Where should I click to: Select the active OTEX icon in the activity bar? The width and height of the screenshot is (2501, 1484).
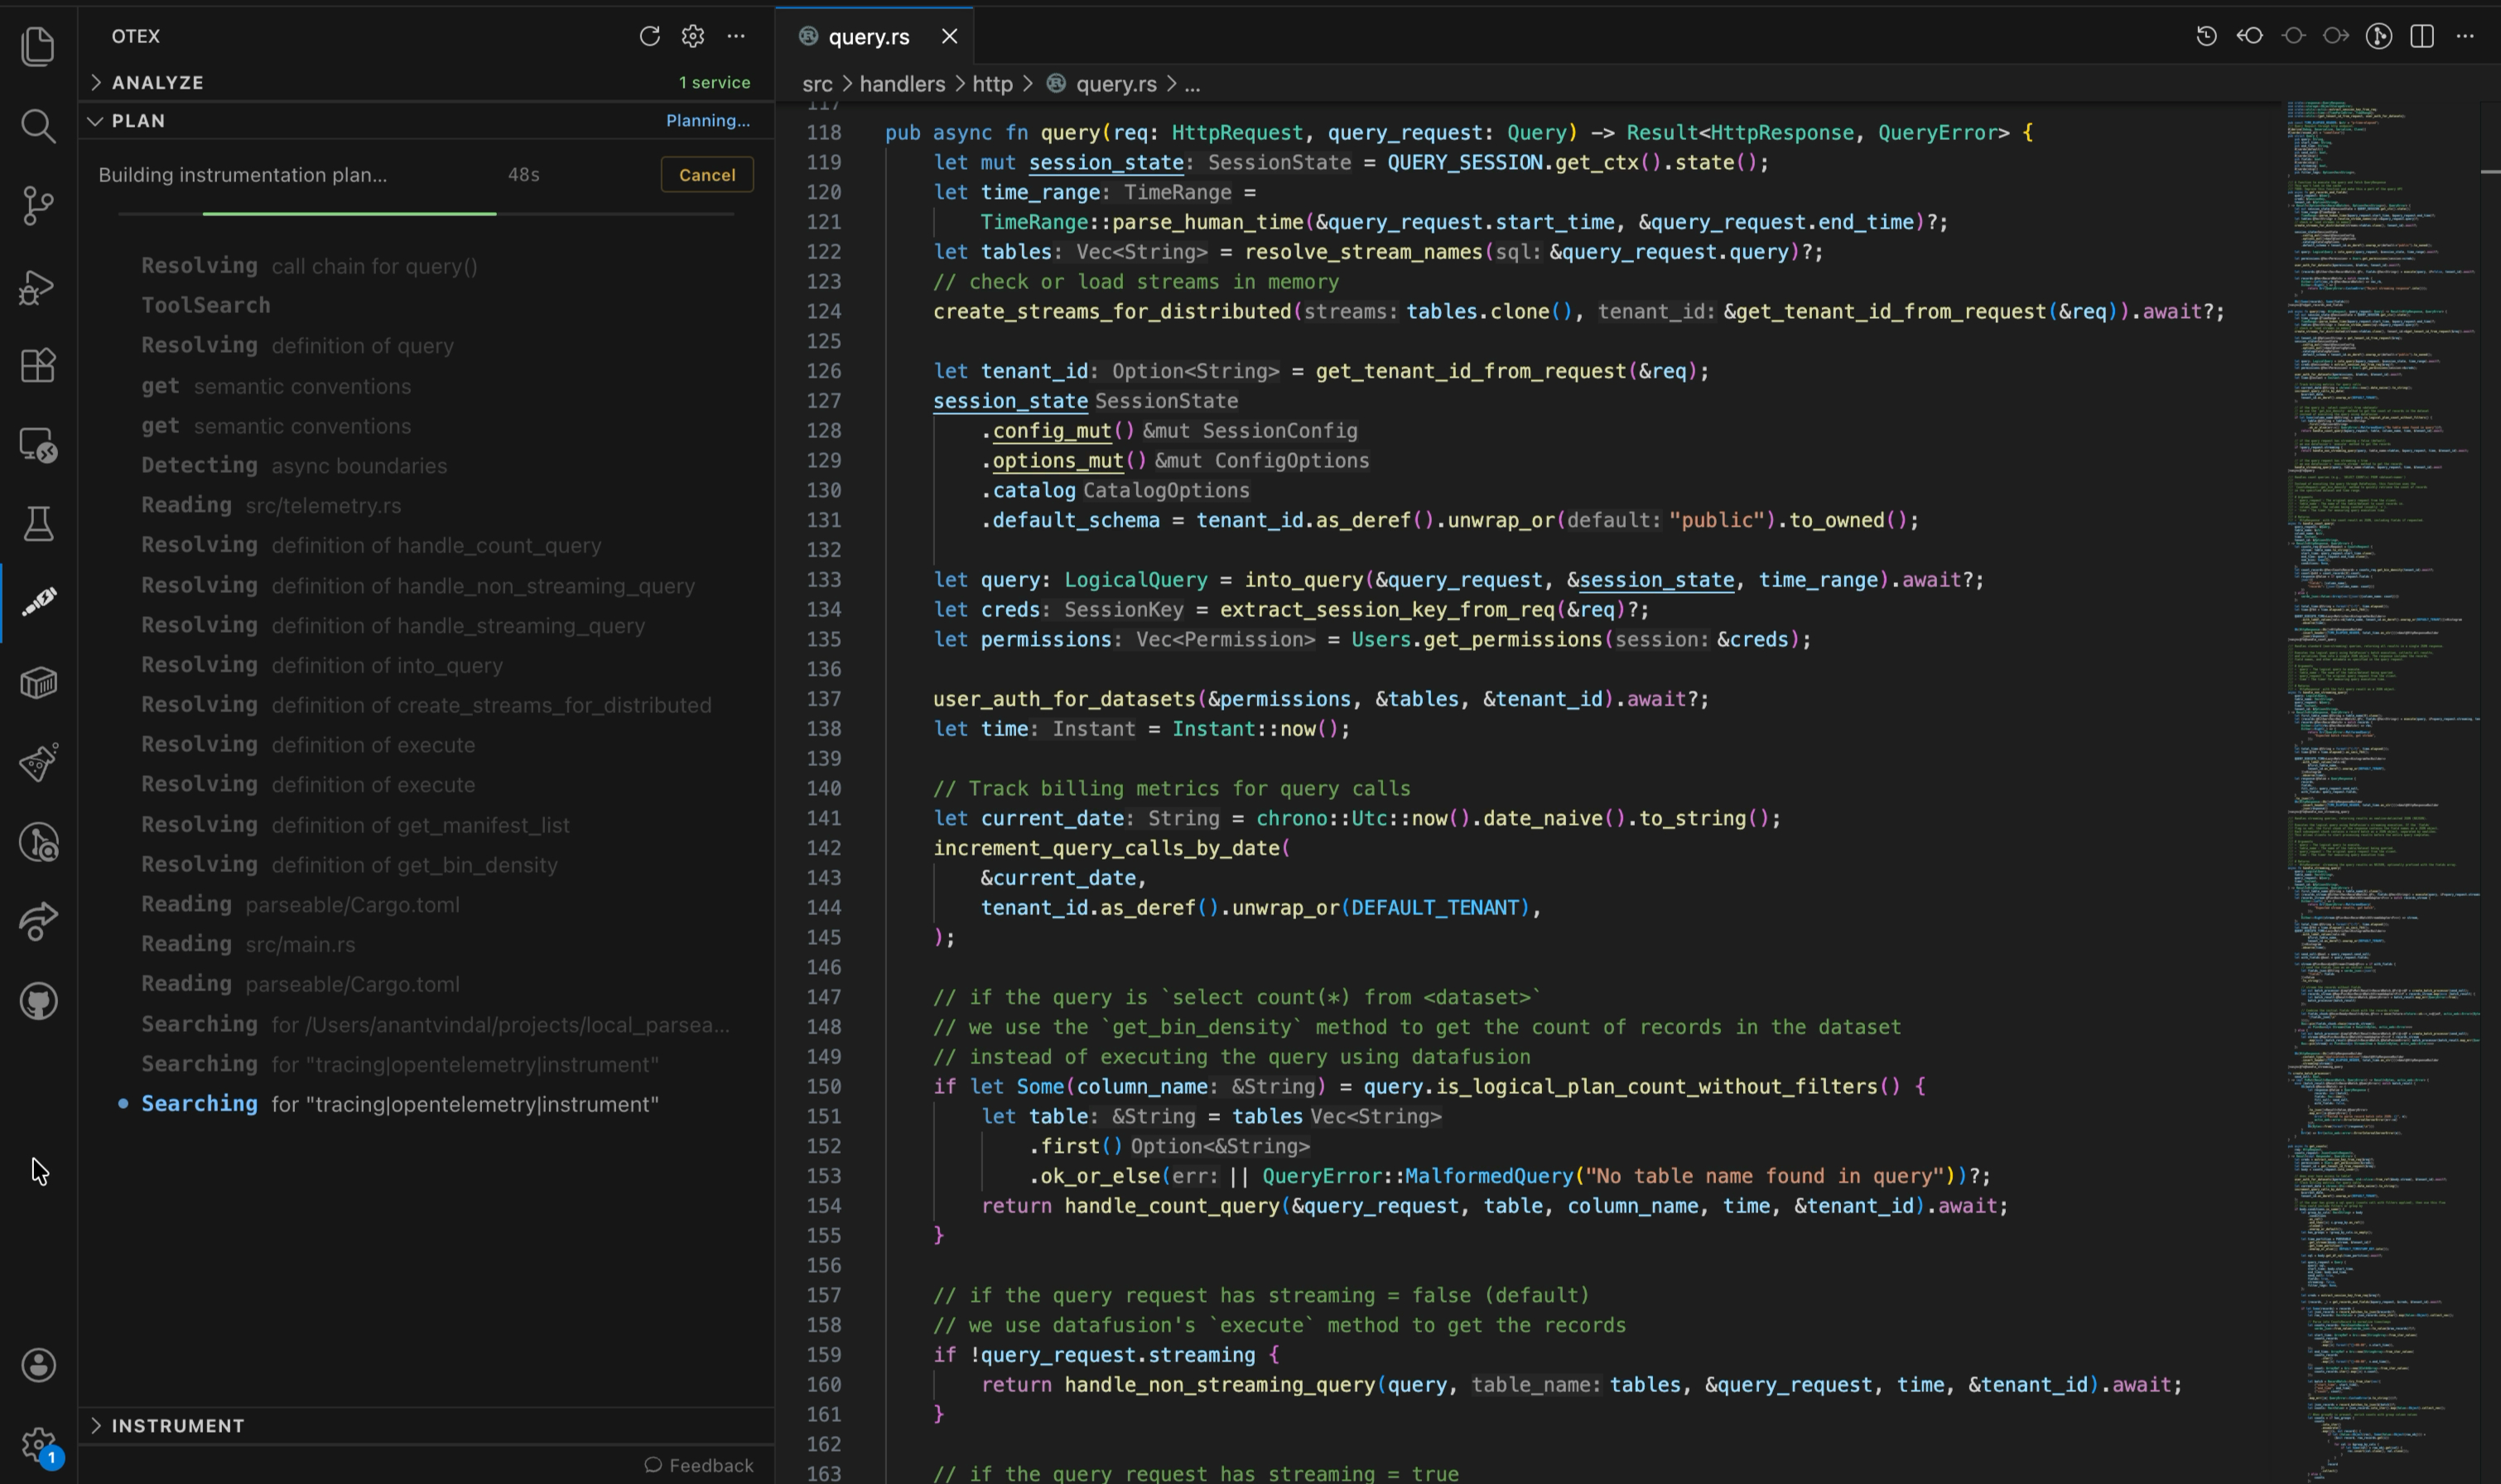[38, 602]
